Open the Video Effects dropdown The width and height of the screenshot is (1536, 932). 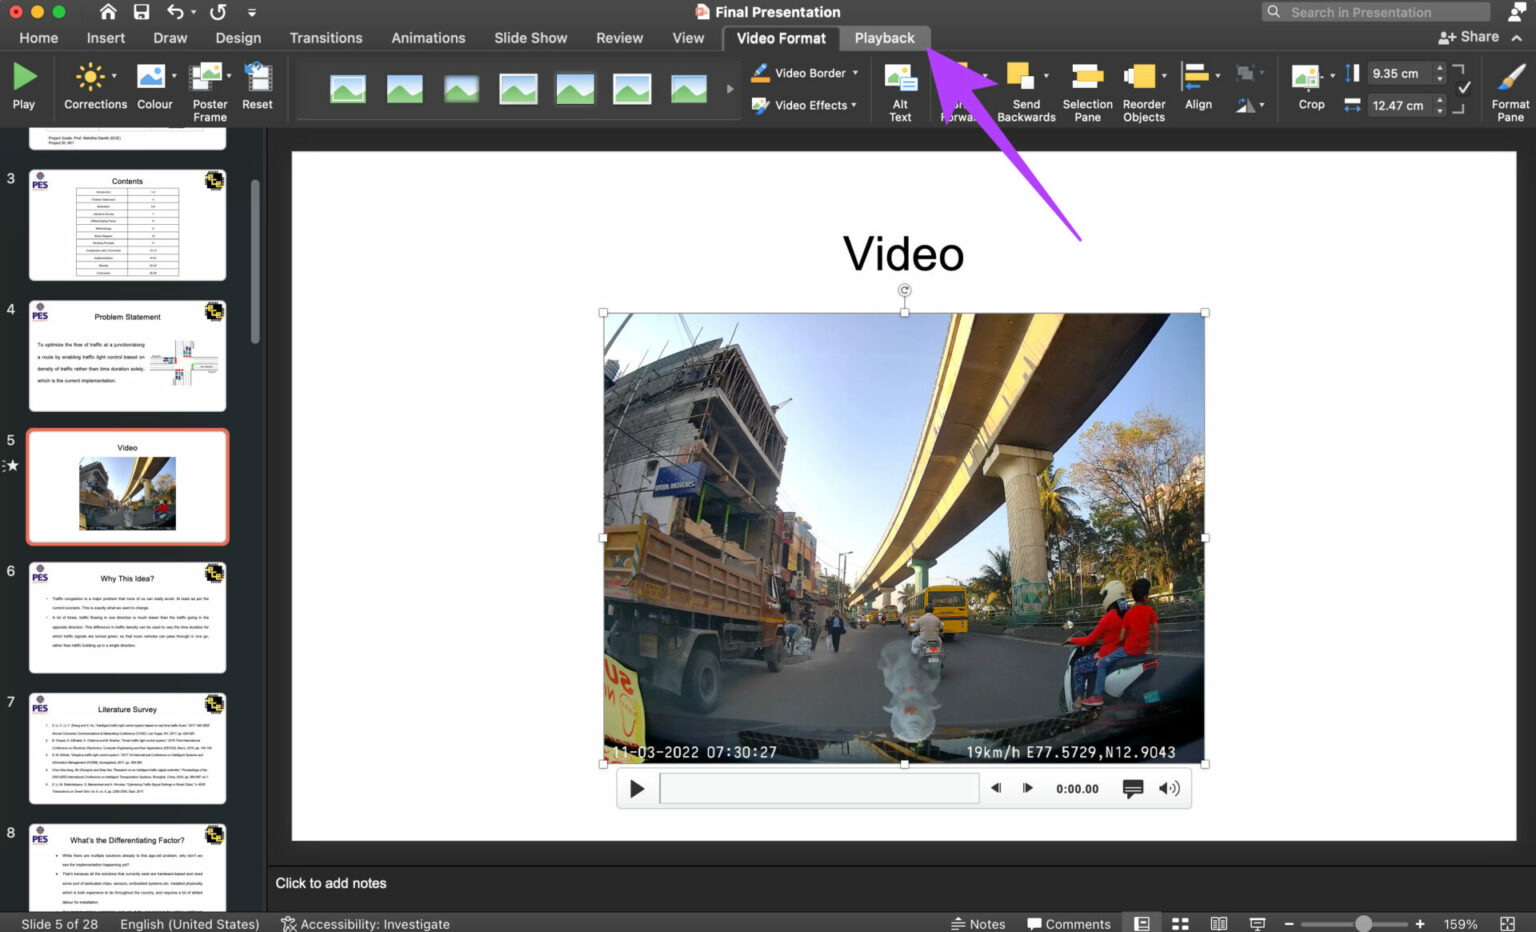(x=804, y=105)
